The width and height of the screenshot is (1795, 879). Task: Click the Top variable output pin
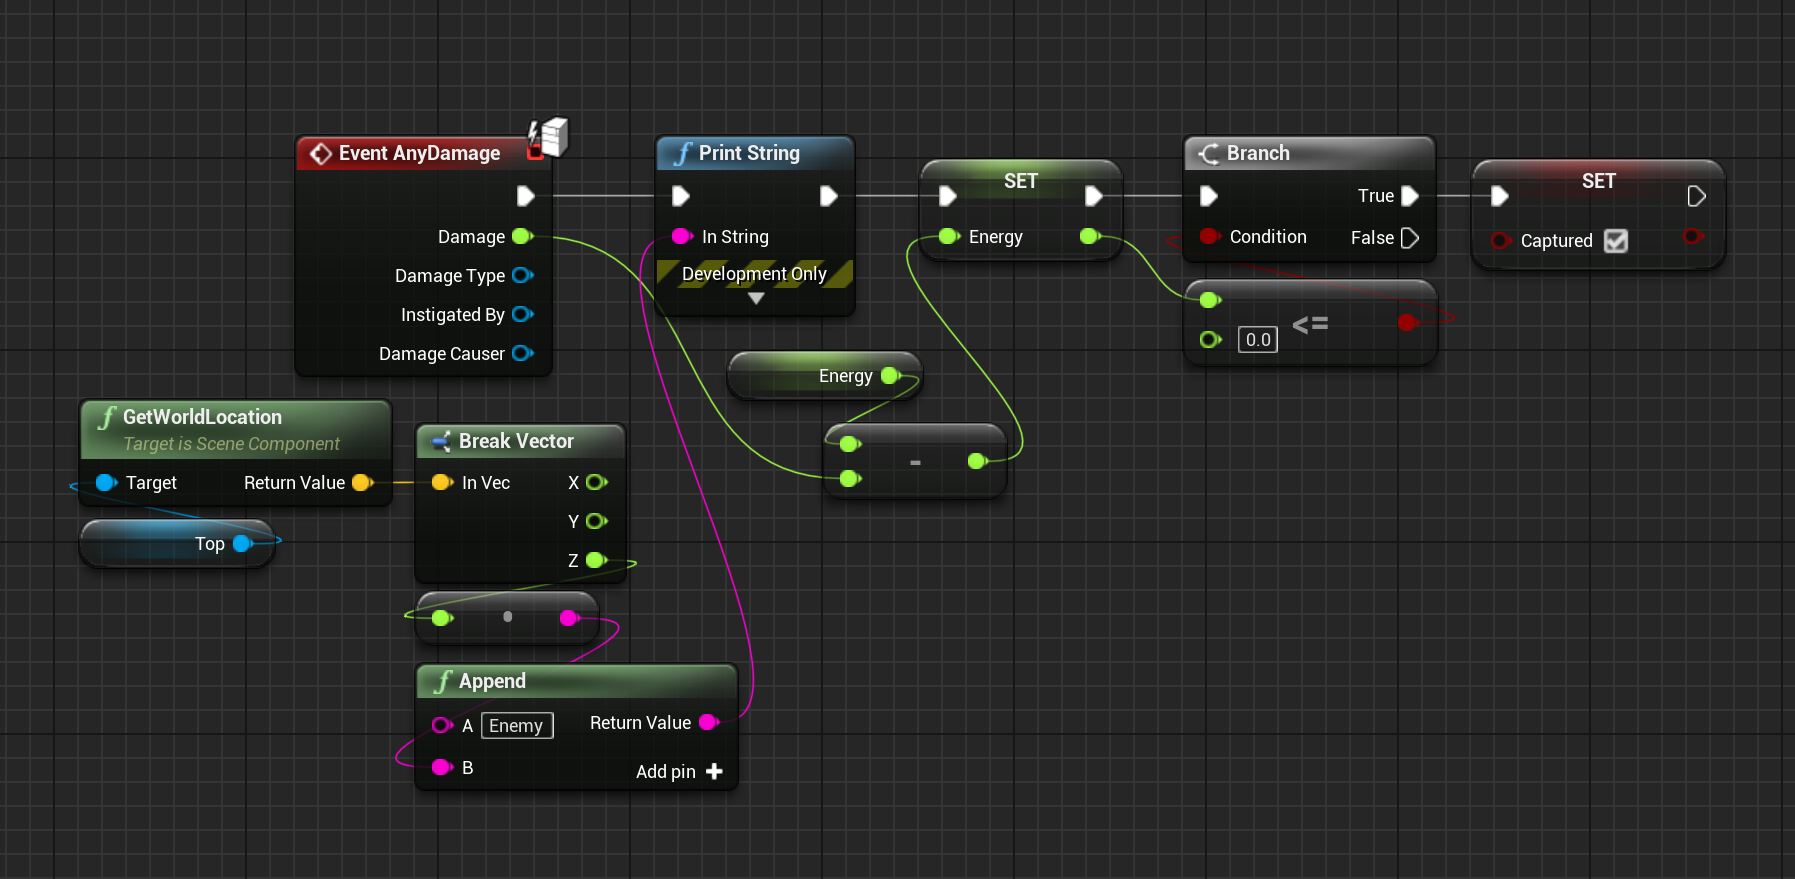click(x=243, y=543)
